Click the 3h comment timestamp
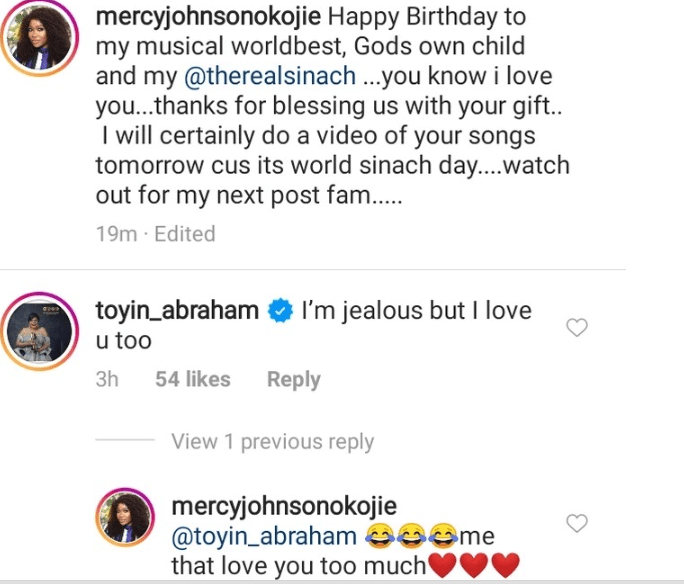Viewport: 684px width, 584px height. [x=107, y=380]
